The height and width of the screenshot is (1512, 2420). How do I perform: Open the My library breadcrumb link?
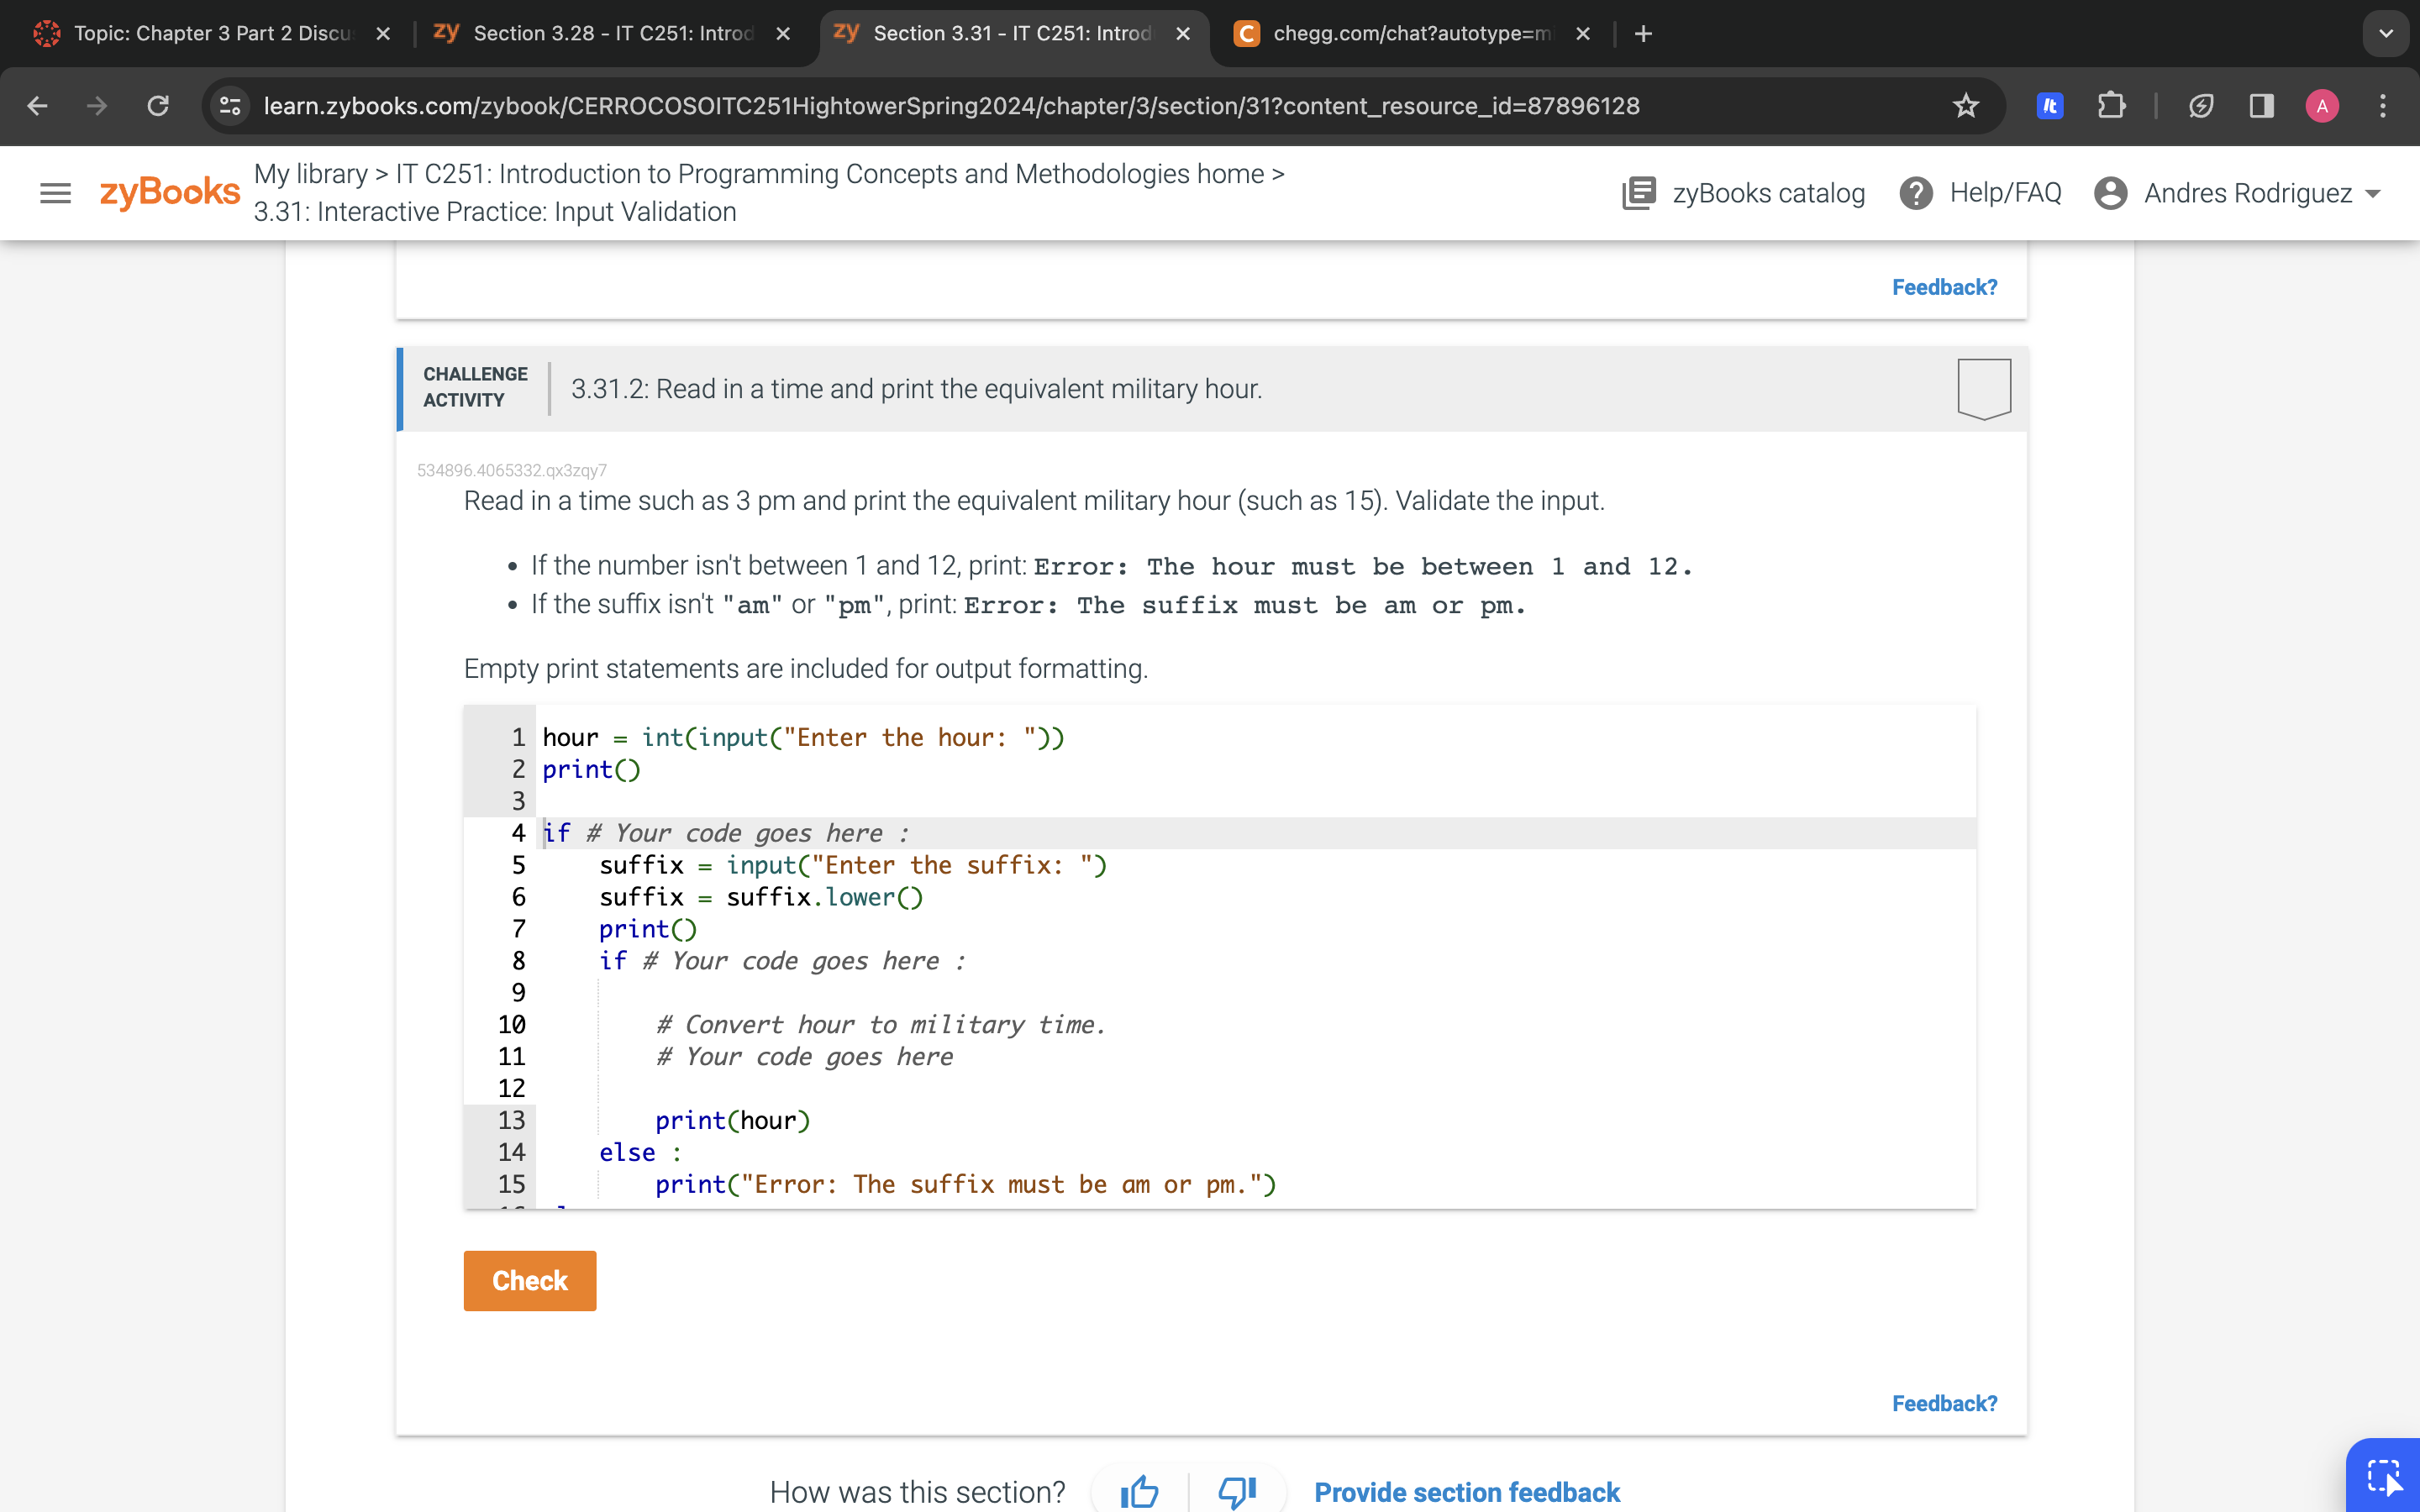310,173
